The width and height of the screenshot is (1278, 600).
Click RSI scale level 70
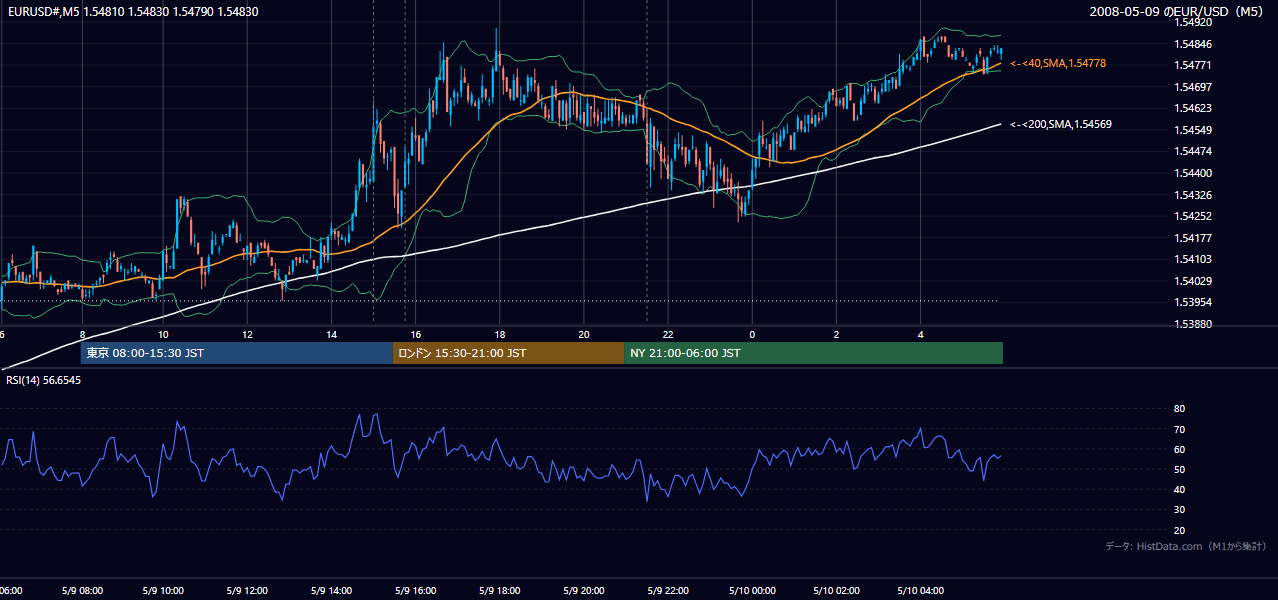[1179, 429]
